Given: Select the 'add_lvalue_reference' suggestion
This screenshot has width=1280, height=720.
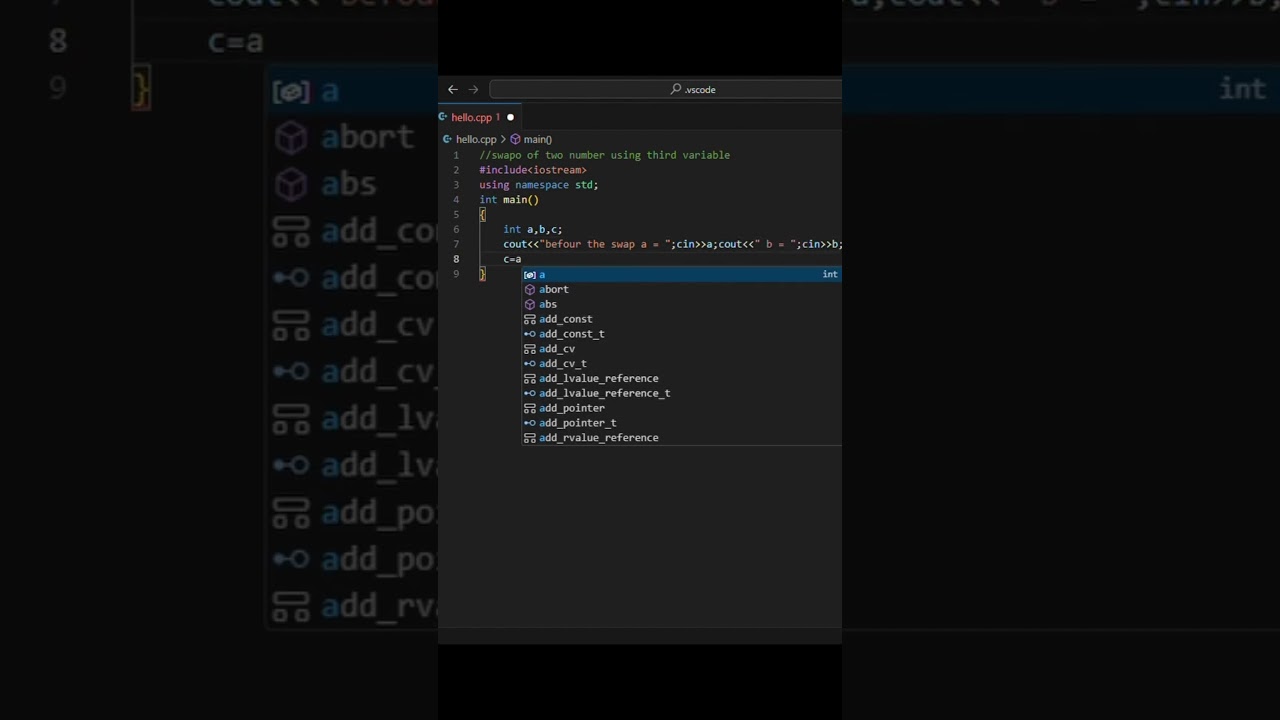Looking at the screenshot, I should 681,378.
